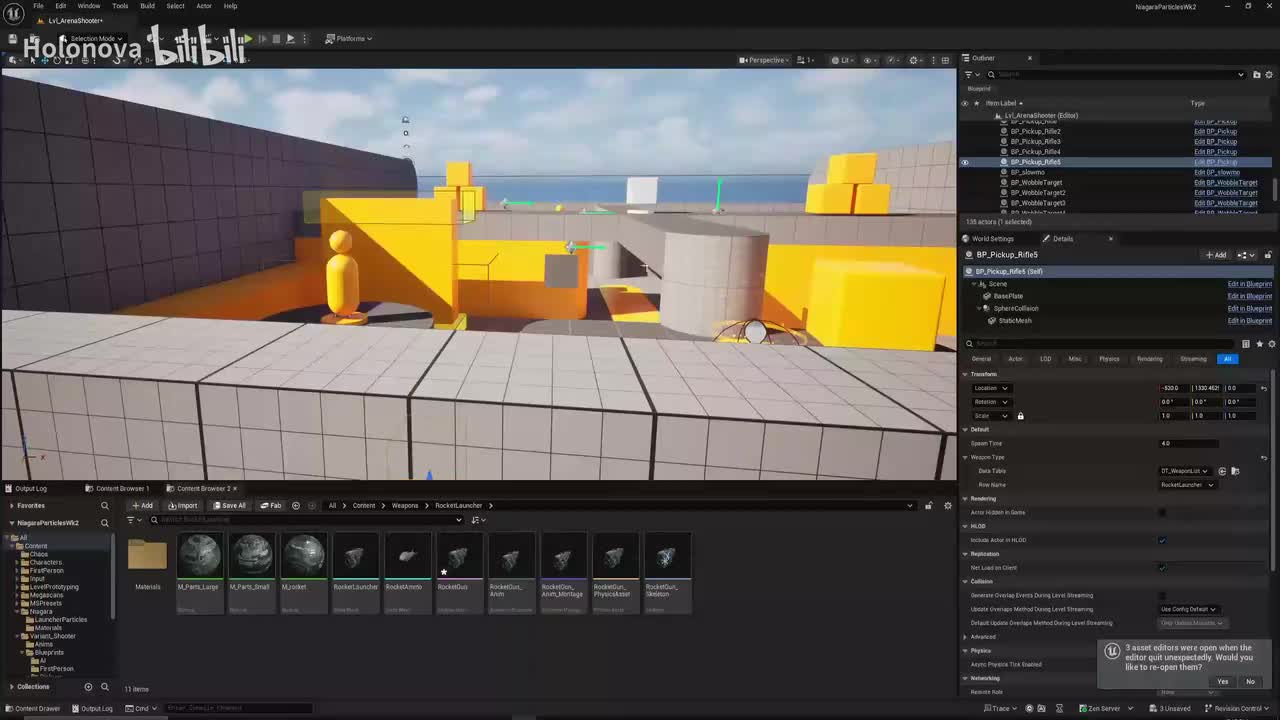This screenshot has height=720, width=1280.
Task: Open the Content Browser sort options
Action: coord(478,520)
